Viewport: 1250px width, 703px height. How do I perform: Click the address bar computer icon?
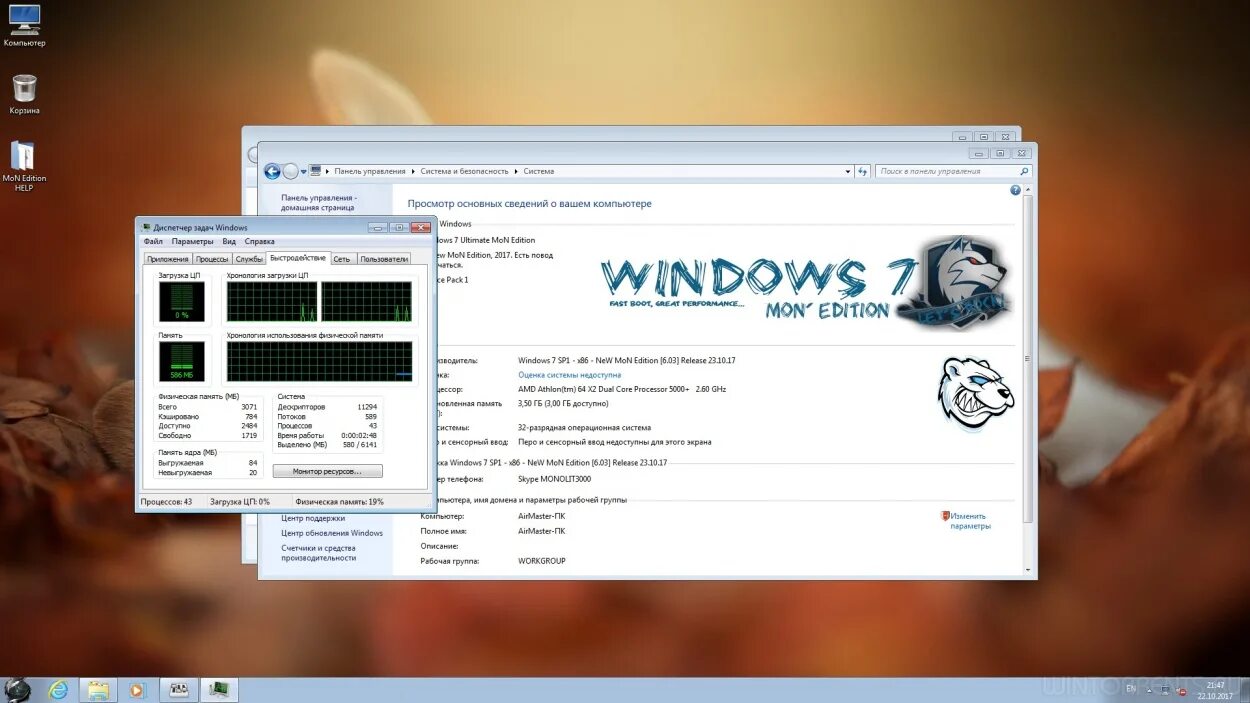[x=316, y=171]
